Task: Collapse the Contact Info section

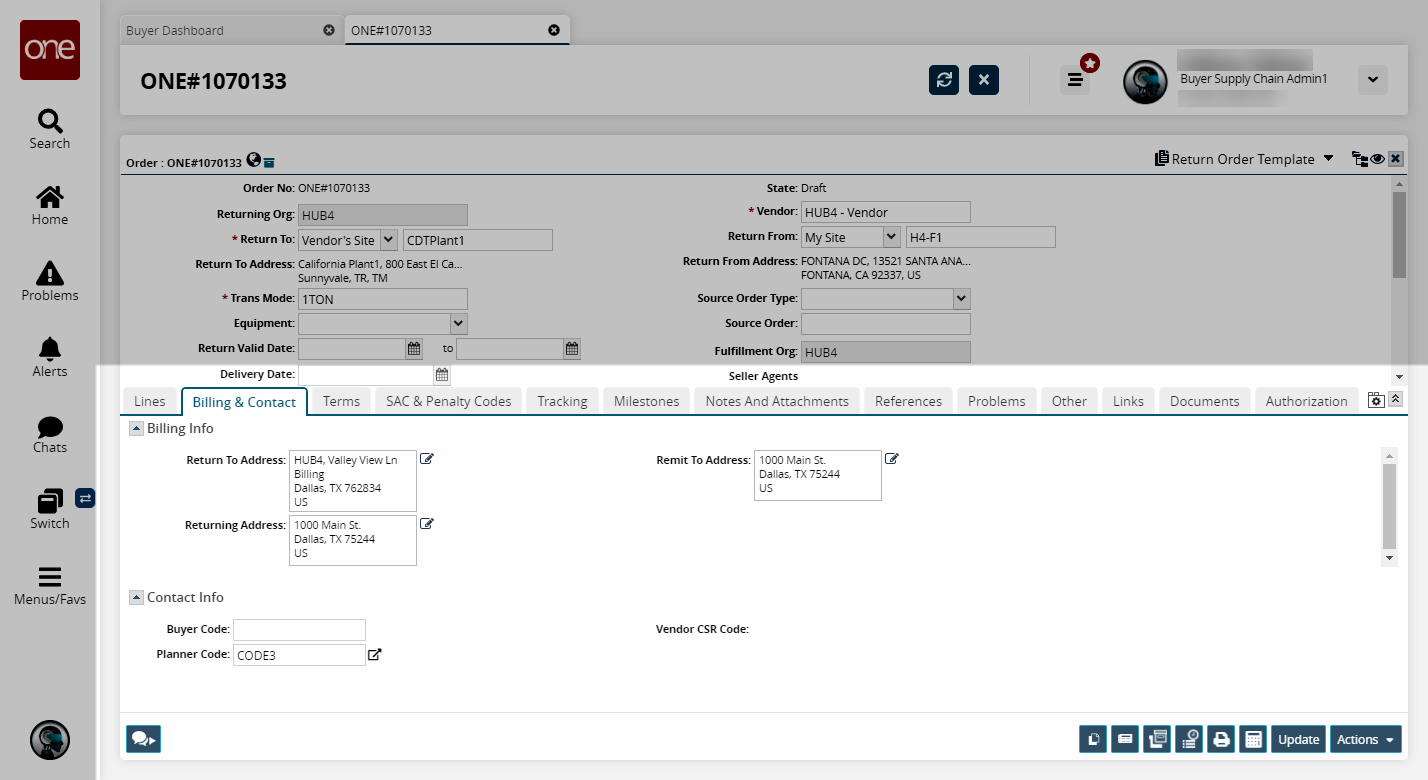Action: tap(136, 597)
